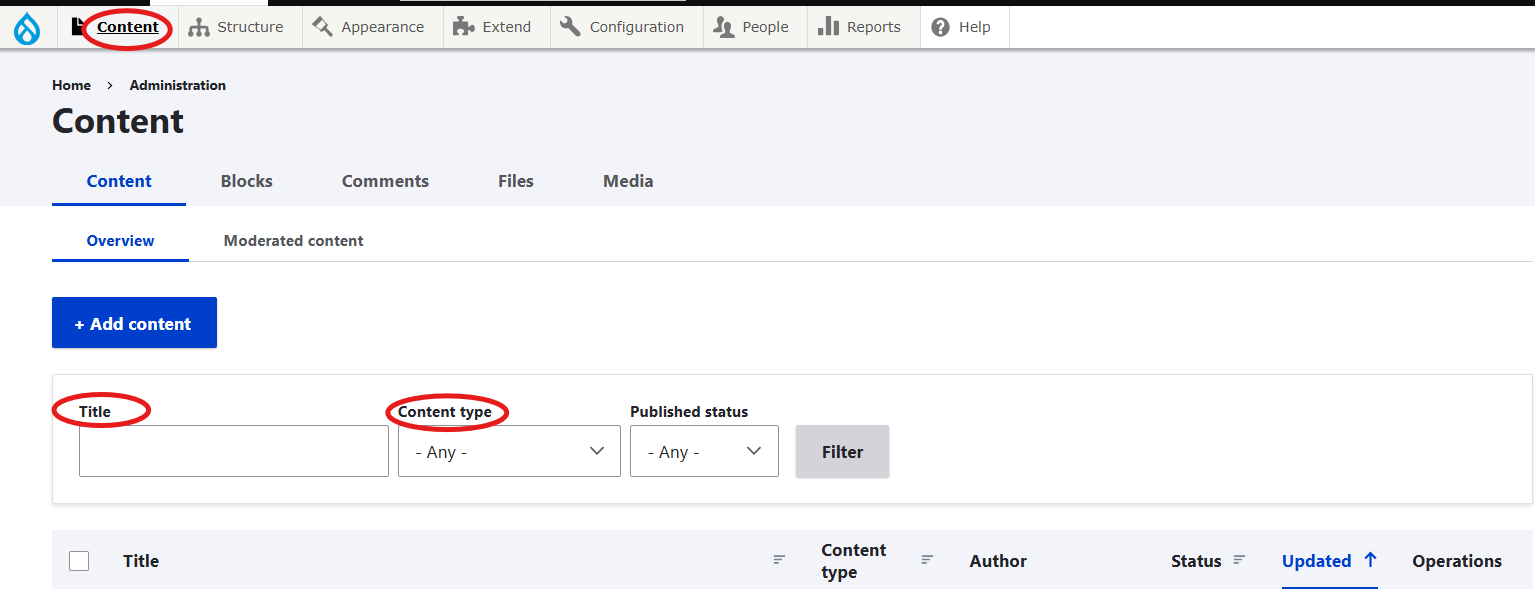The image size is (1535, 589).
Task: Toggle the select-all checkbox in table header
Action: pyautogui.click(x=79, y=561)
